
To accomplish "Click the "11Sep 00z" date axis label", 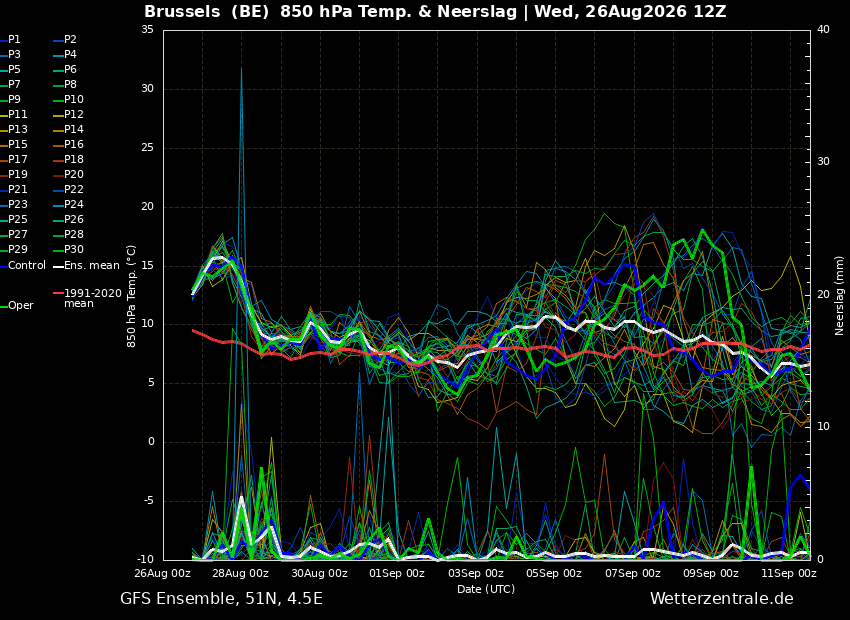I will 789,573.
